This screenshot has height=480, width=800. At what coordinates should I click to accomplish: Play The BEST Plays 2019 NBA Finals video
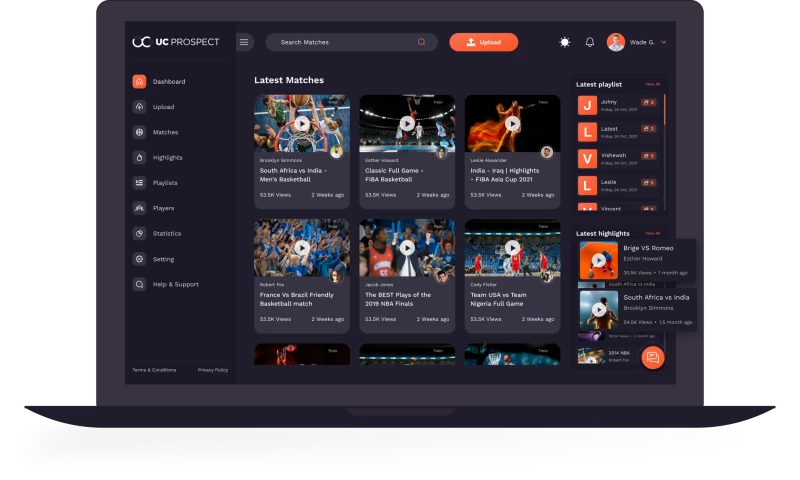coord(407,248)
